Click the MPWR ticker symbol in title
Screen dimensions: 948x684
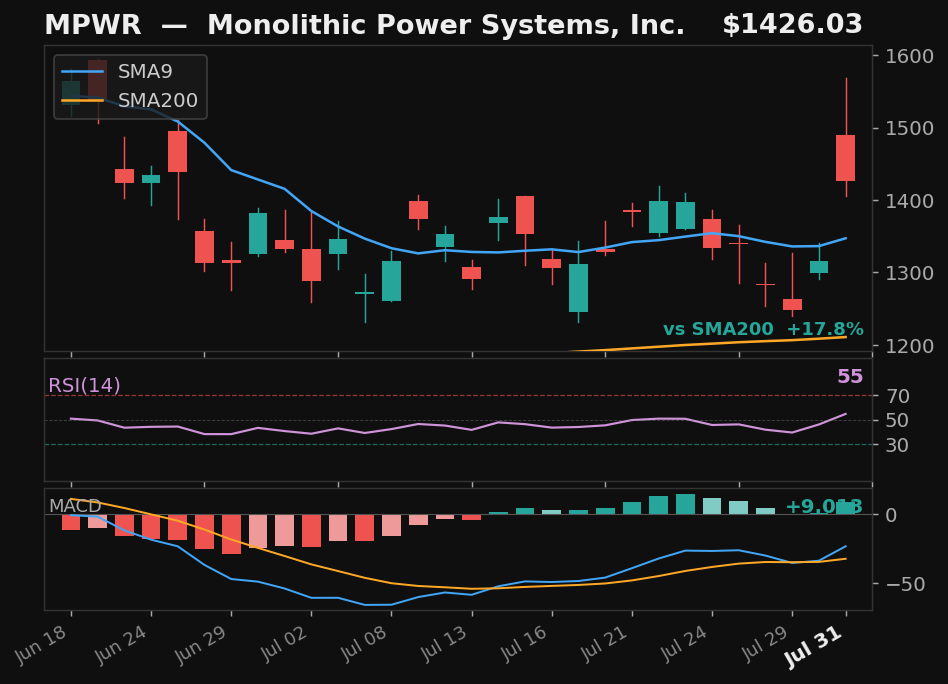93,25
